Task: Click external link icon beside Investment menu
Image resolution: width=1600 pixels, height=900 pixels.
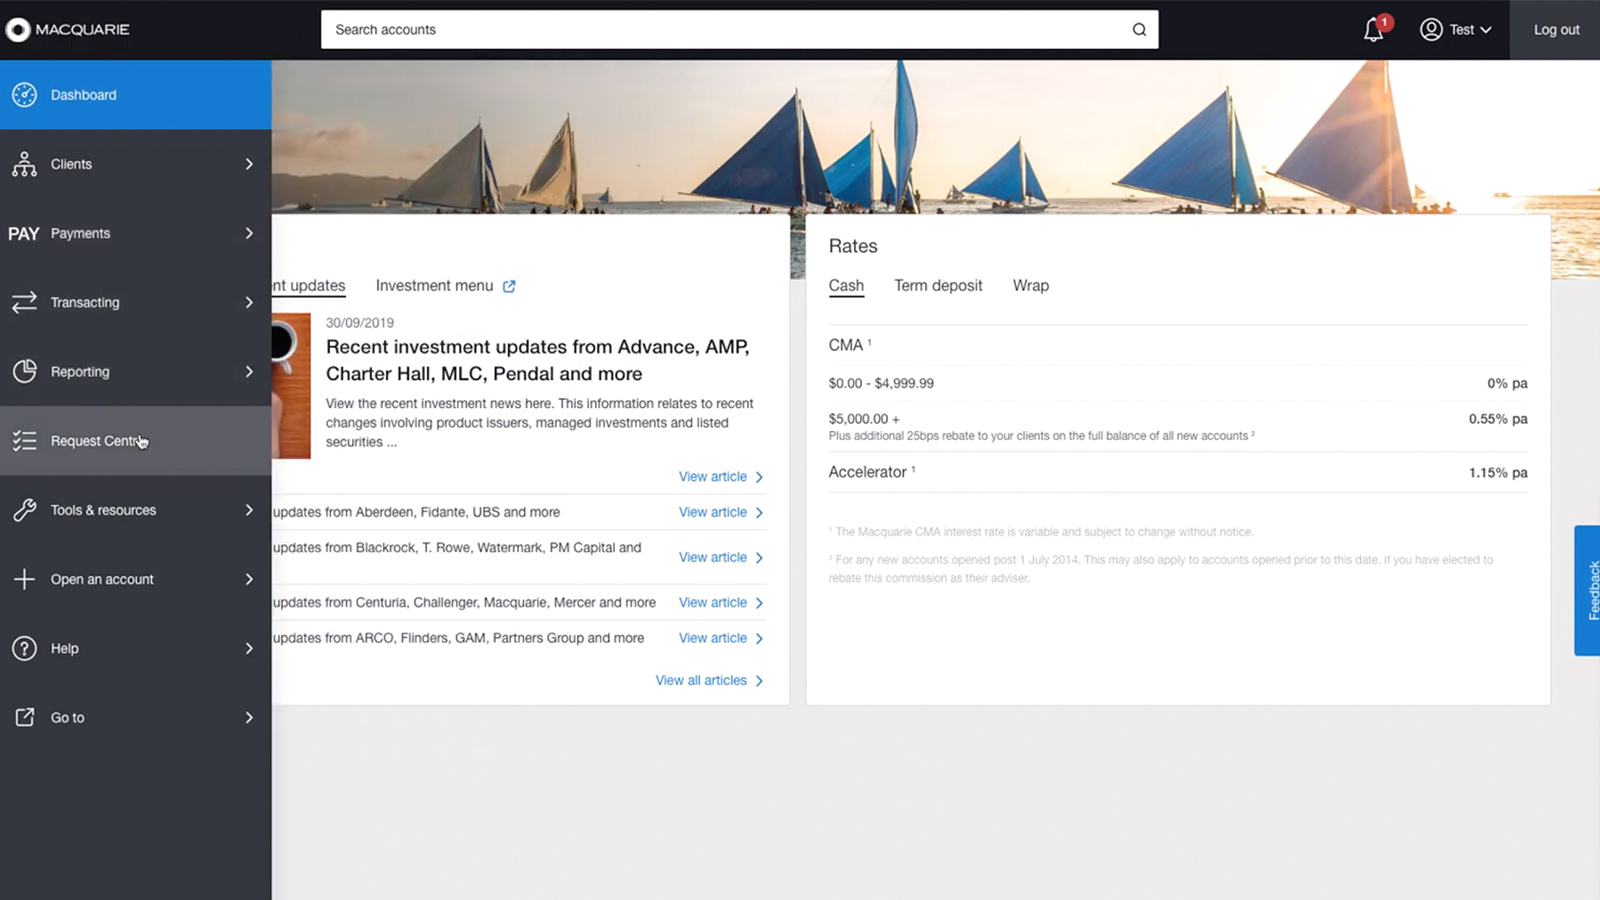Action: [x=509, y=286]
